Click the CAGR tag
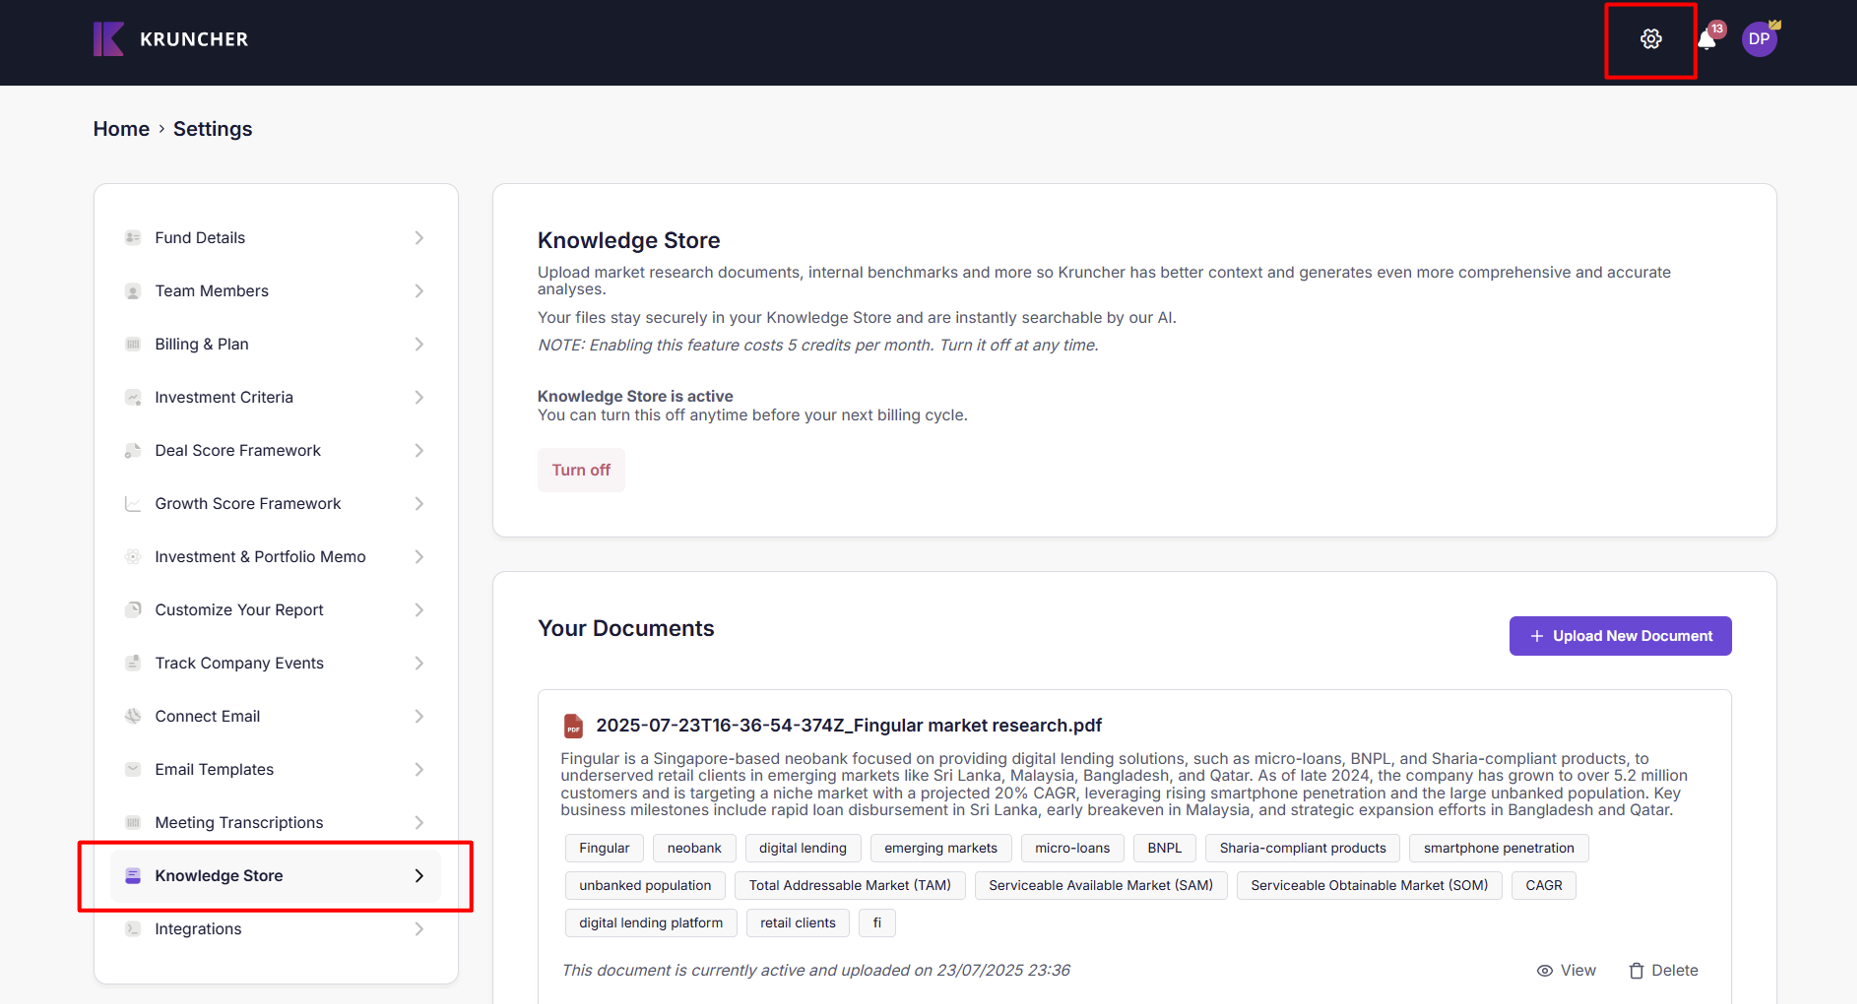 [x=1543, y=885]
